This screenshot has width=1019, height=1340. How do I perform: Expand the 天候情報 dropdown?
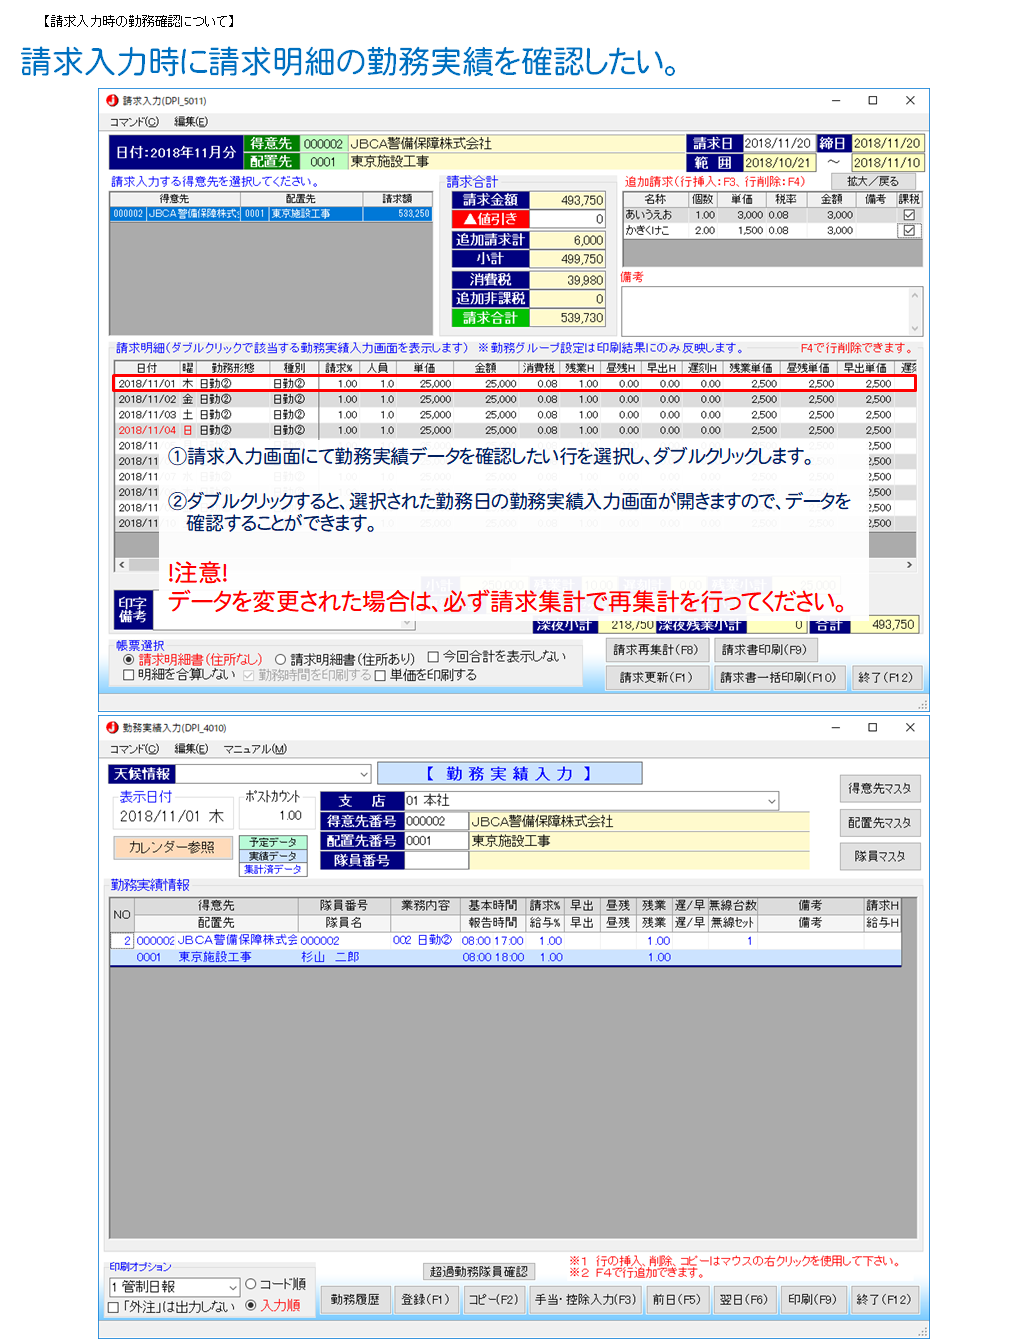pyautogui.click(x=364, y=774)
